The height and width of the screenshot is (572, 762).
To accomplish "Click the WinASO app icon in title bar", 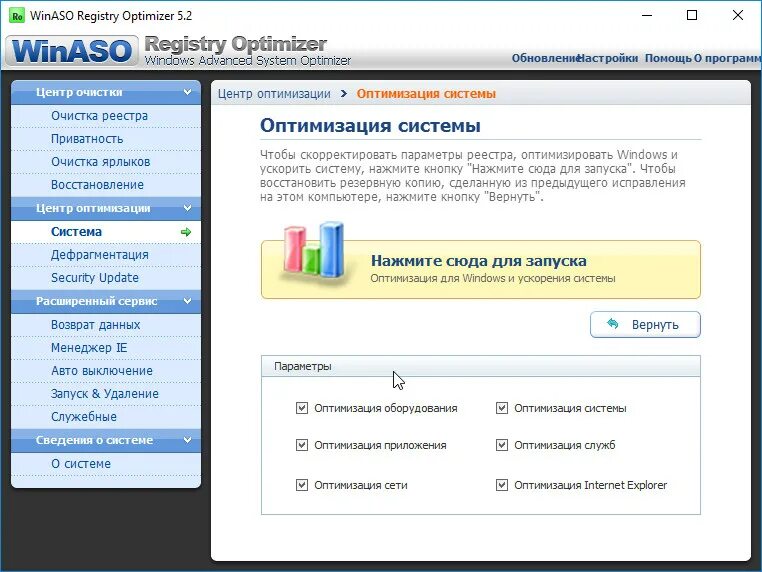I will point(17,16).
